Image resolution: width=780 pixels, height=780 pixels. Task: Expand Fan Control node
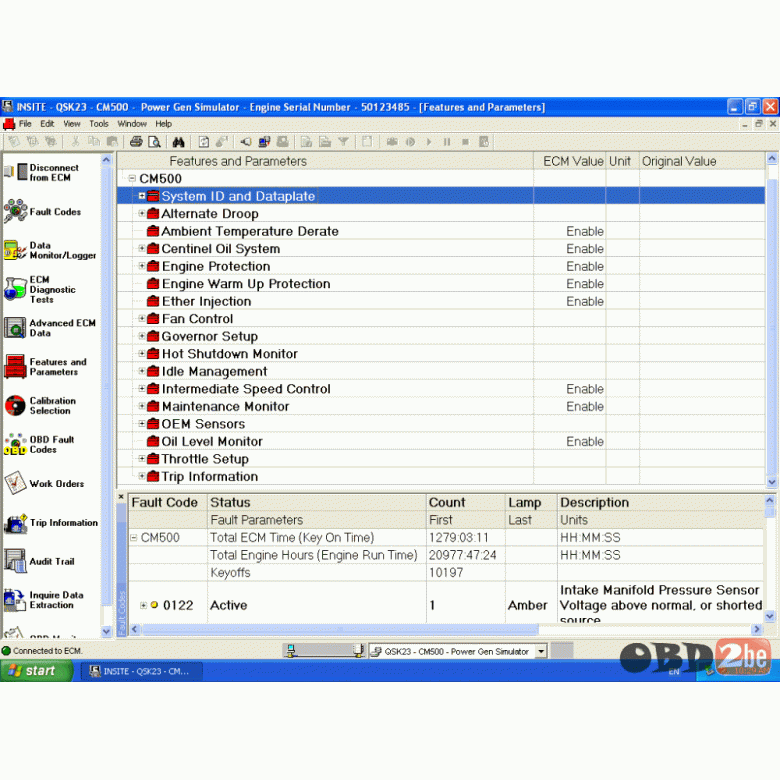click(x=142, y=318)
